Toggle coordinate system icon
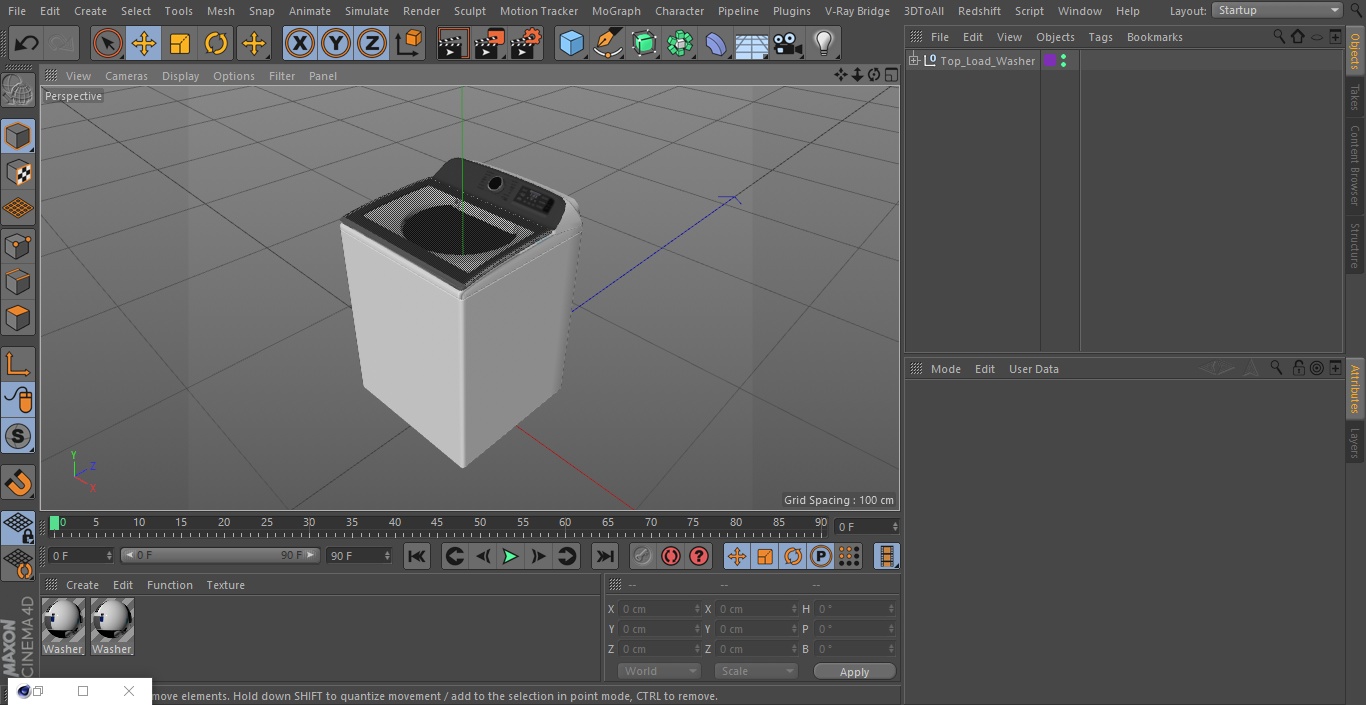 pos(409,43)
